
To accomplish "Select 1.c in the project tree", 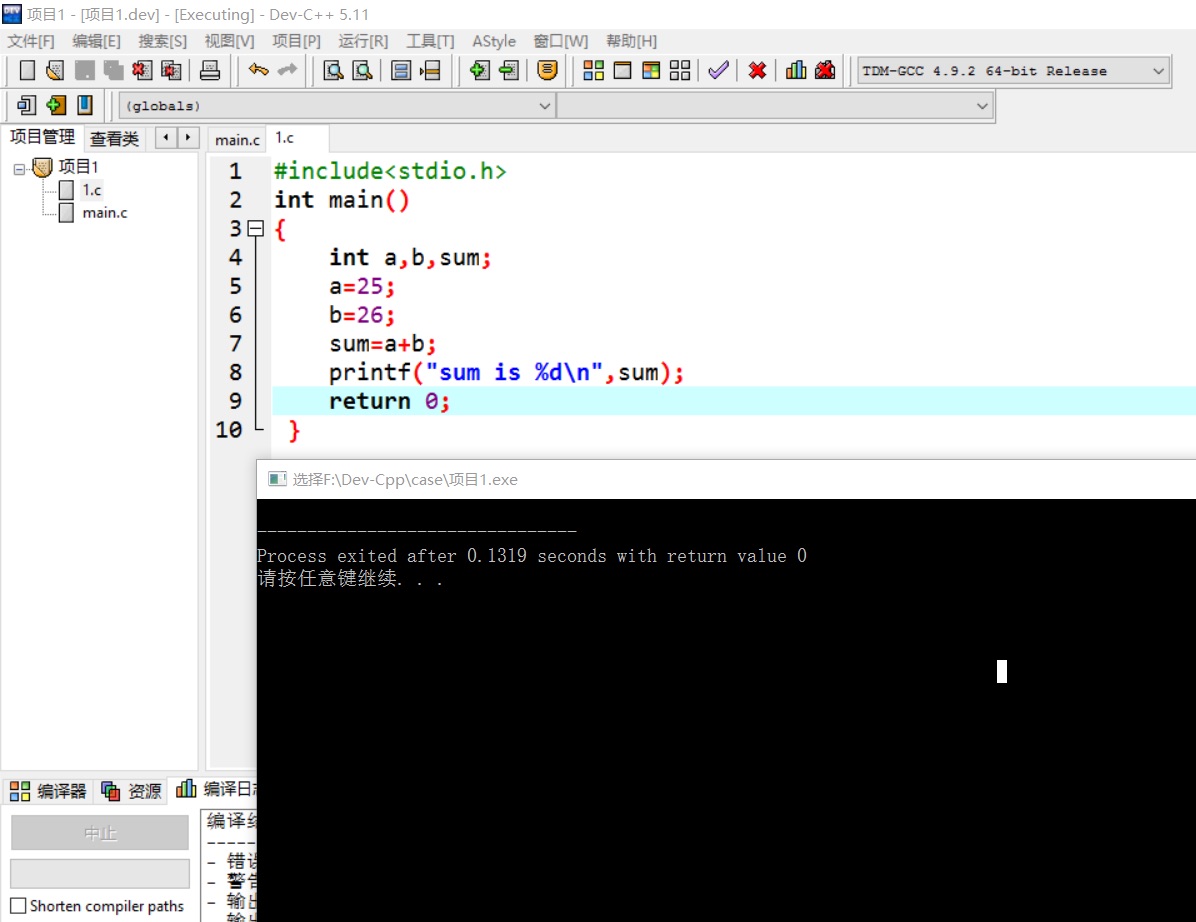I will [92, 190].
